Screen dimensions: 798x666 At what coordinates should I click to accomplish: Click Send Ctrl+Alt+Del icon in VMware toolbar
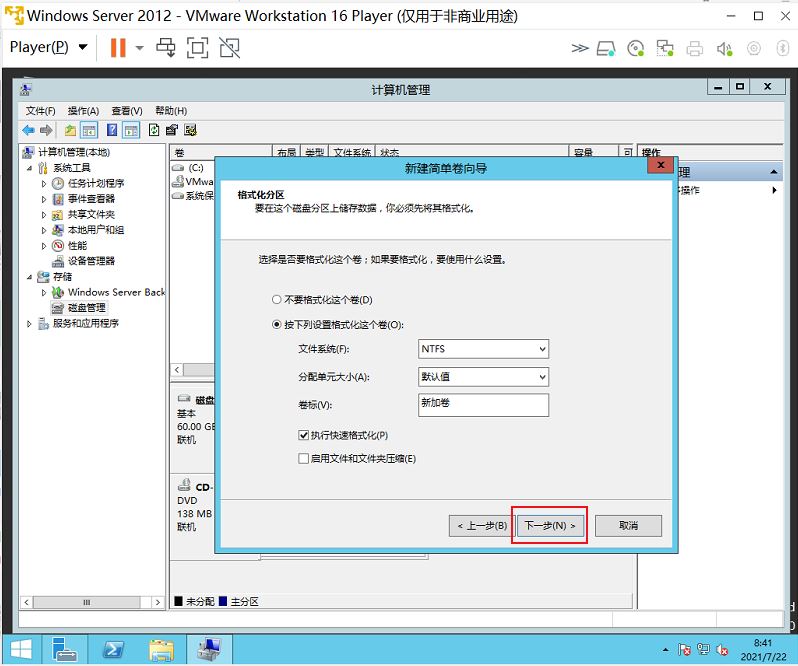[x=166, y=48]
